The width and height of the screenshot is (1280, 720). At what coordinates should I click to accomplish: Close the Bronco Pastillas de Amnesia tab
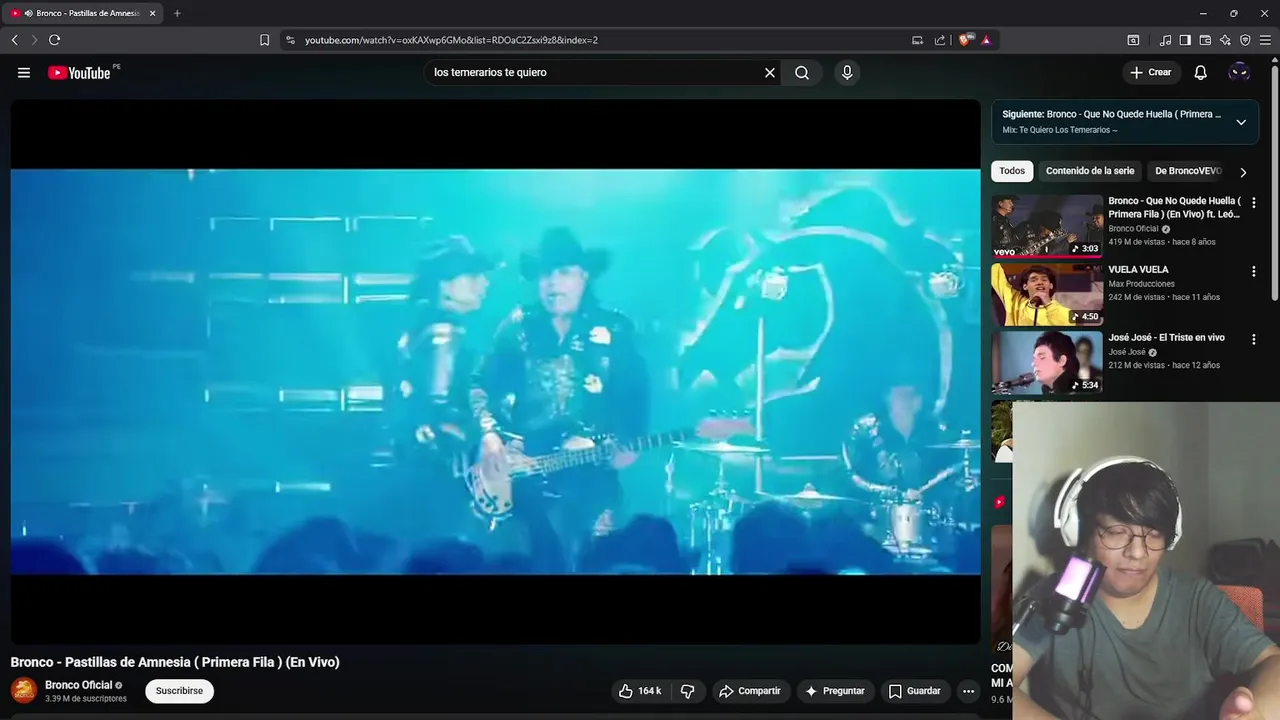click(x=153, y=13)
